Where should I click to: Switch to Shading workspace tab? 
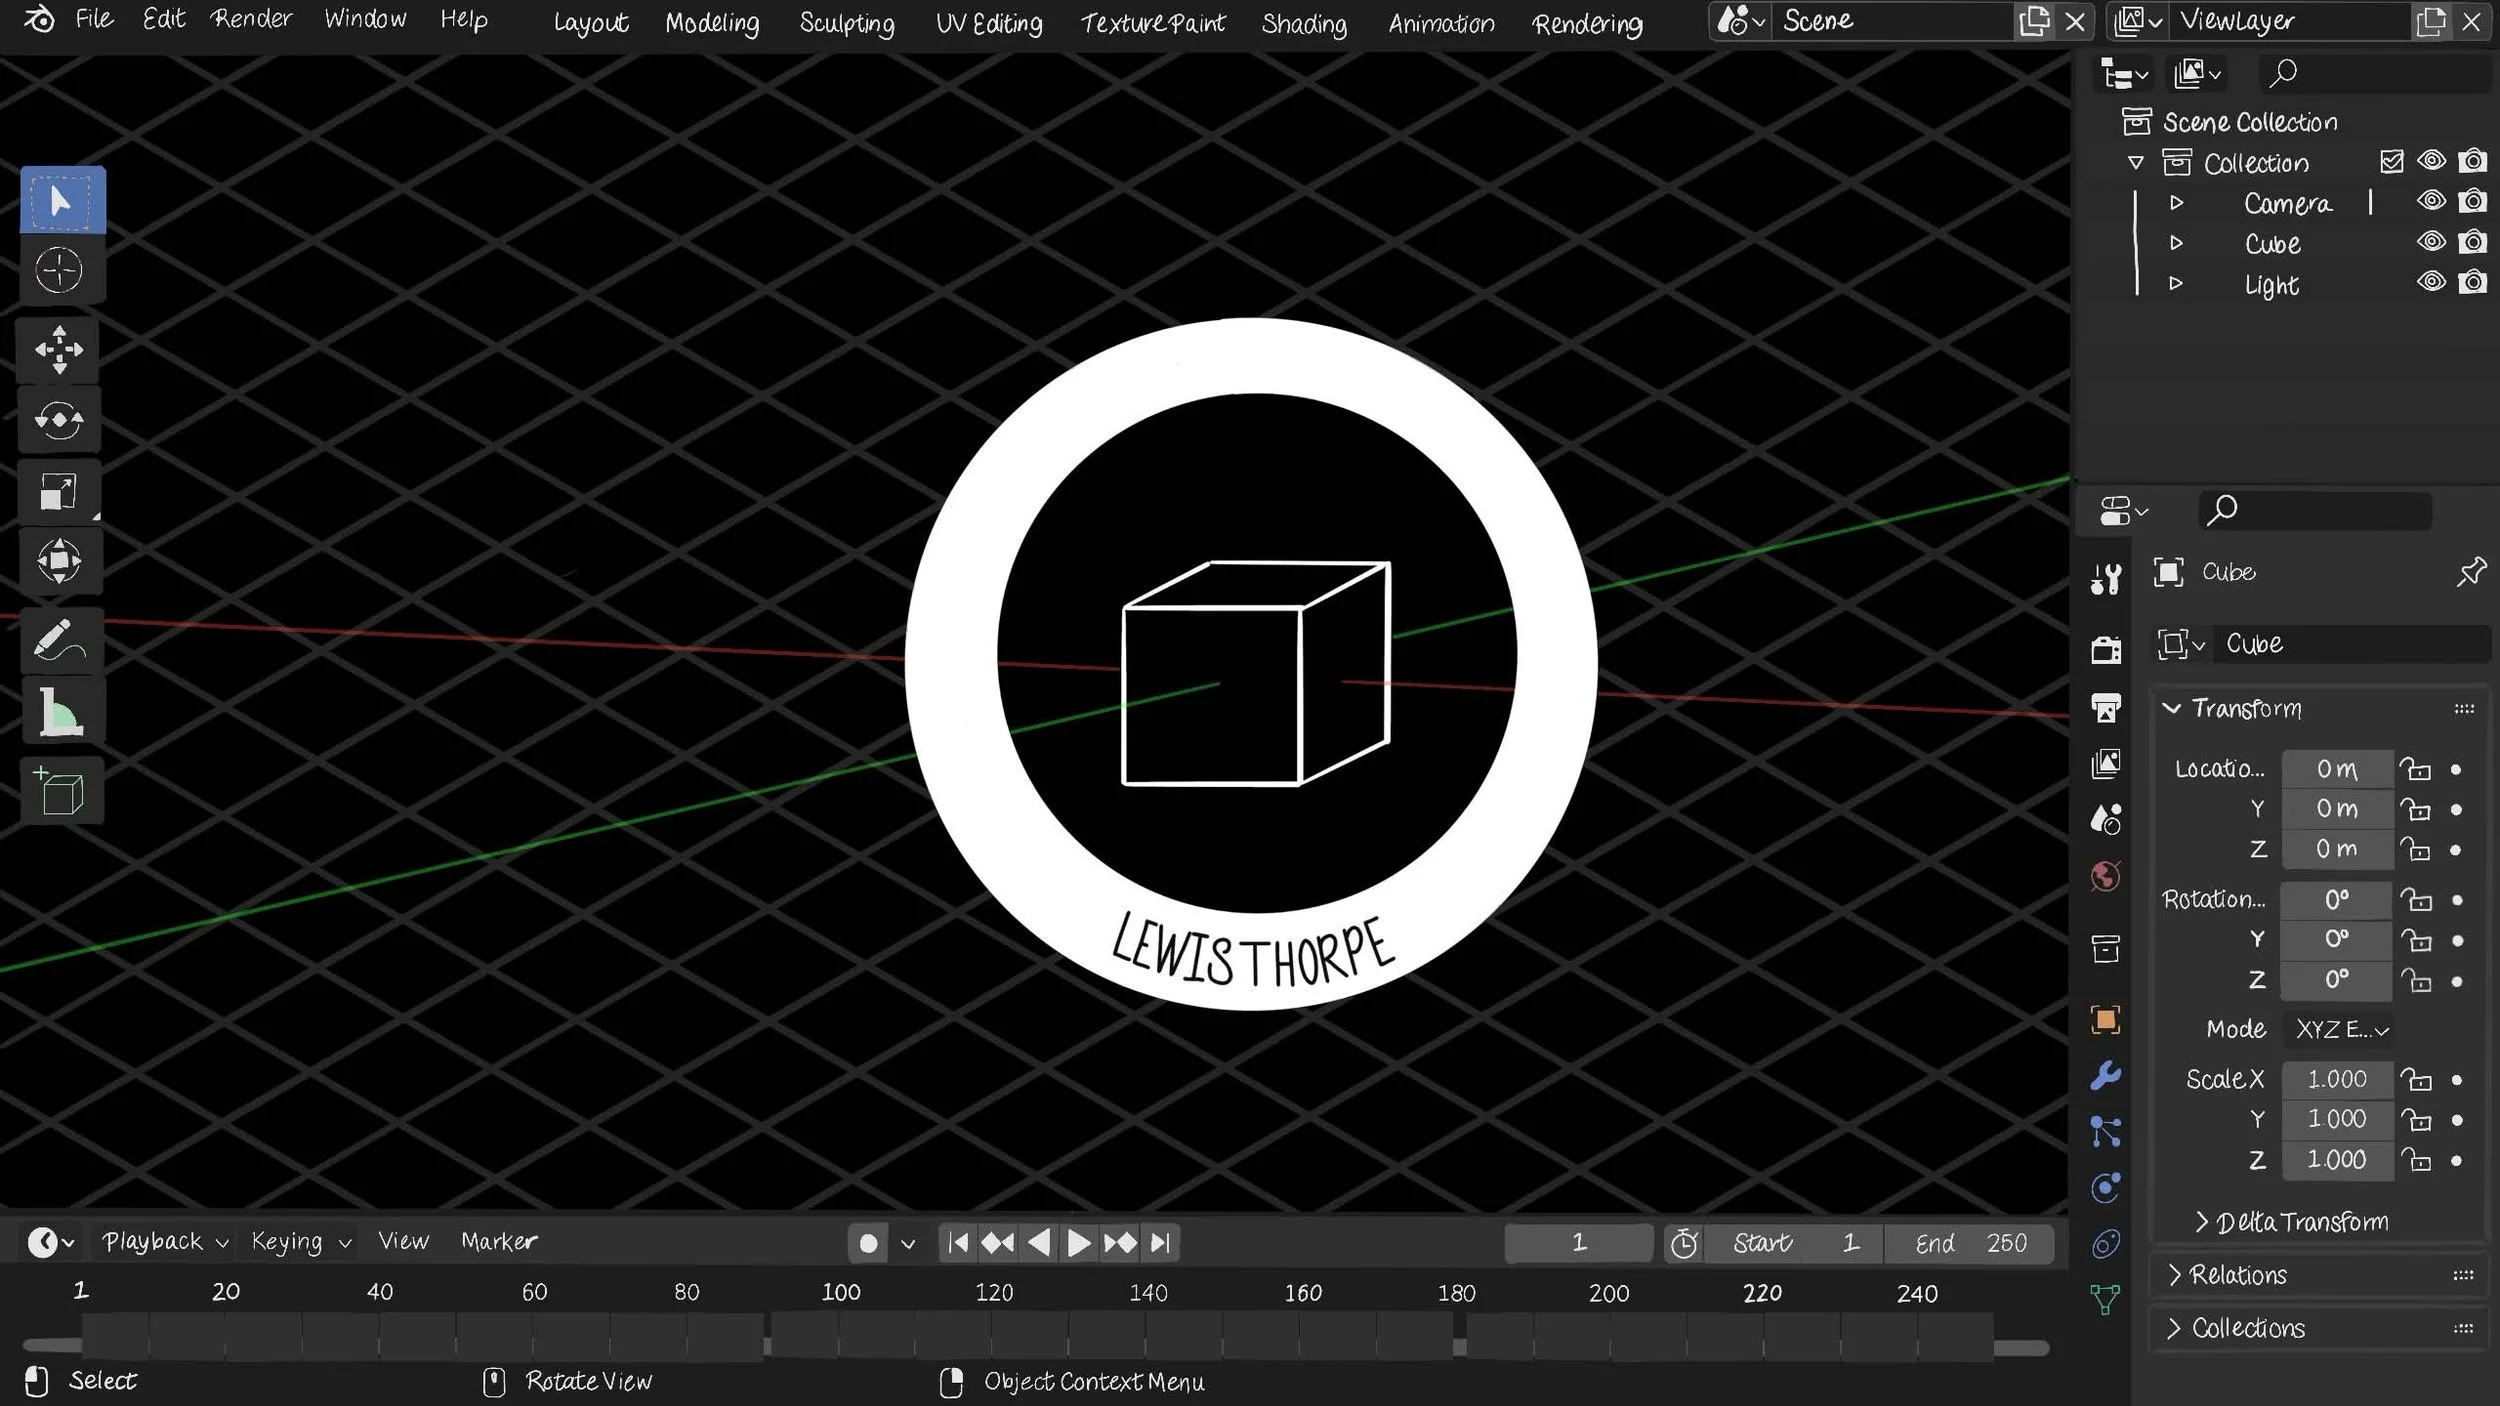tap(1304, 23)
